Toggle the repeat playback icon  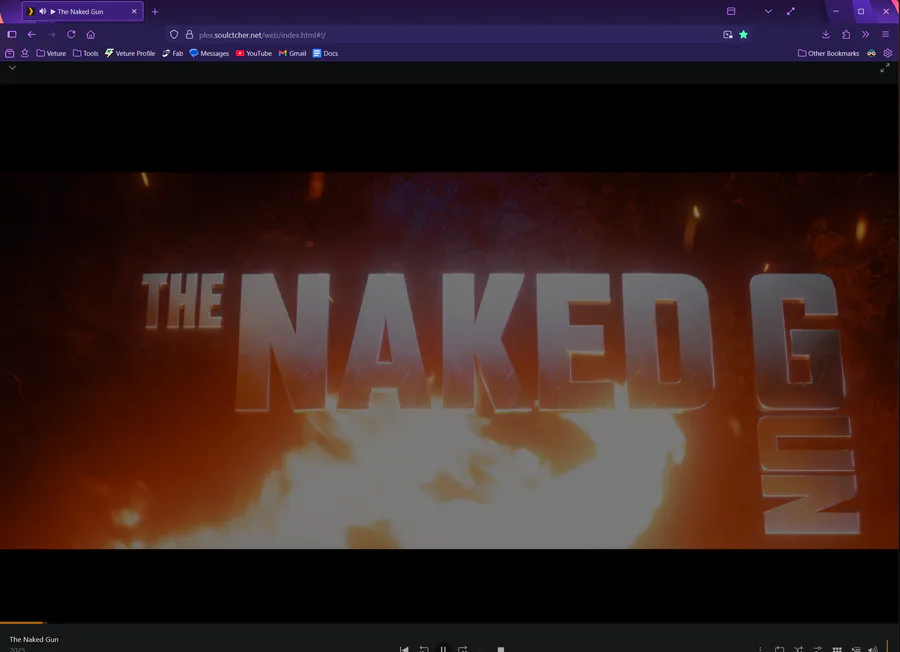coord(779,649)
